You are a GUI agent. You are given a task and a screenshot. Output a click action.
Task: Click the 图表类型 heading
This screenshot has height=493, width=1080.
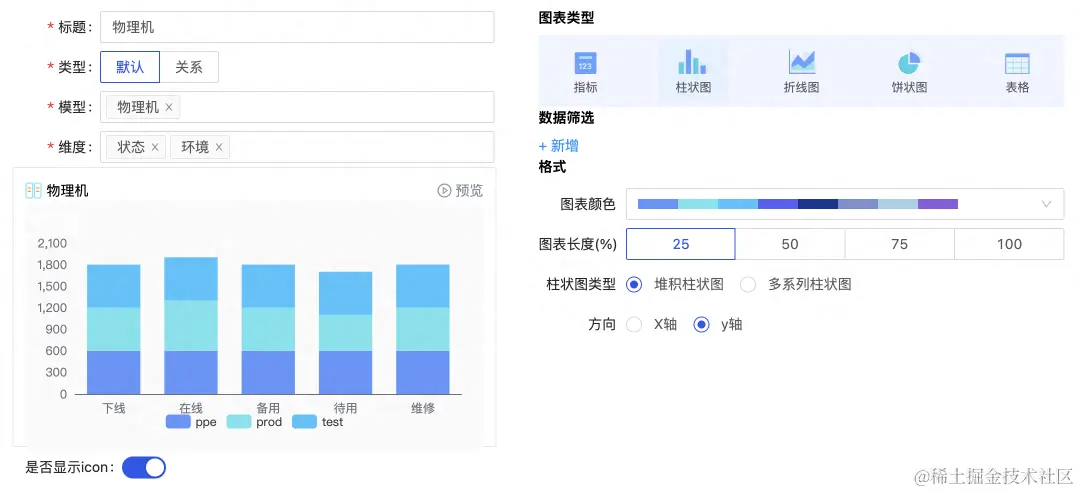[x=566, y=19]
